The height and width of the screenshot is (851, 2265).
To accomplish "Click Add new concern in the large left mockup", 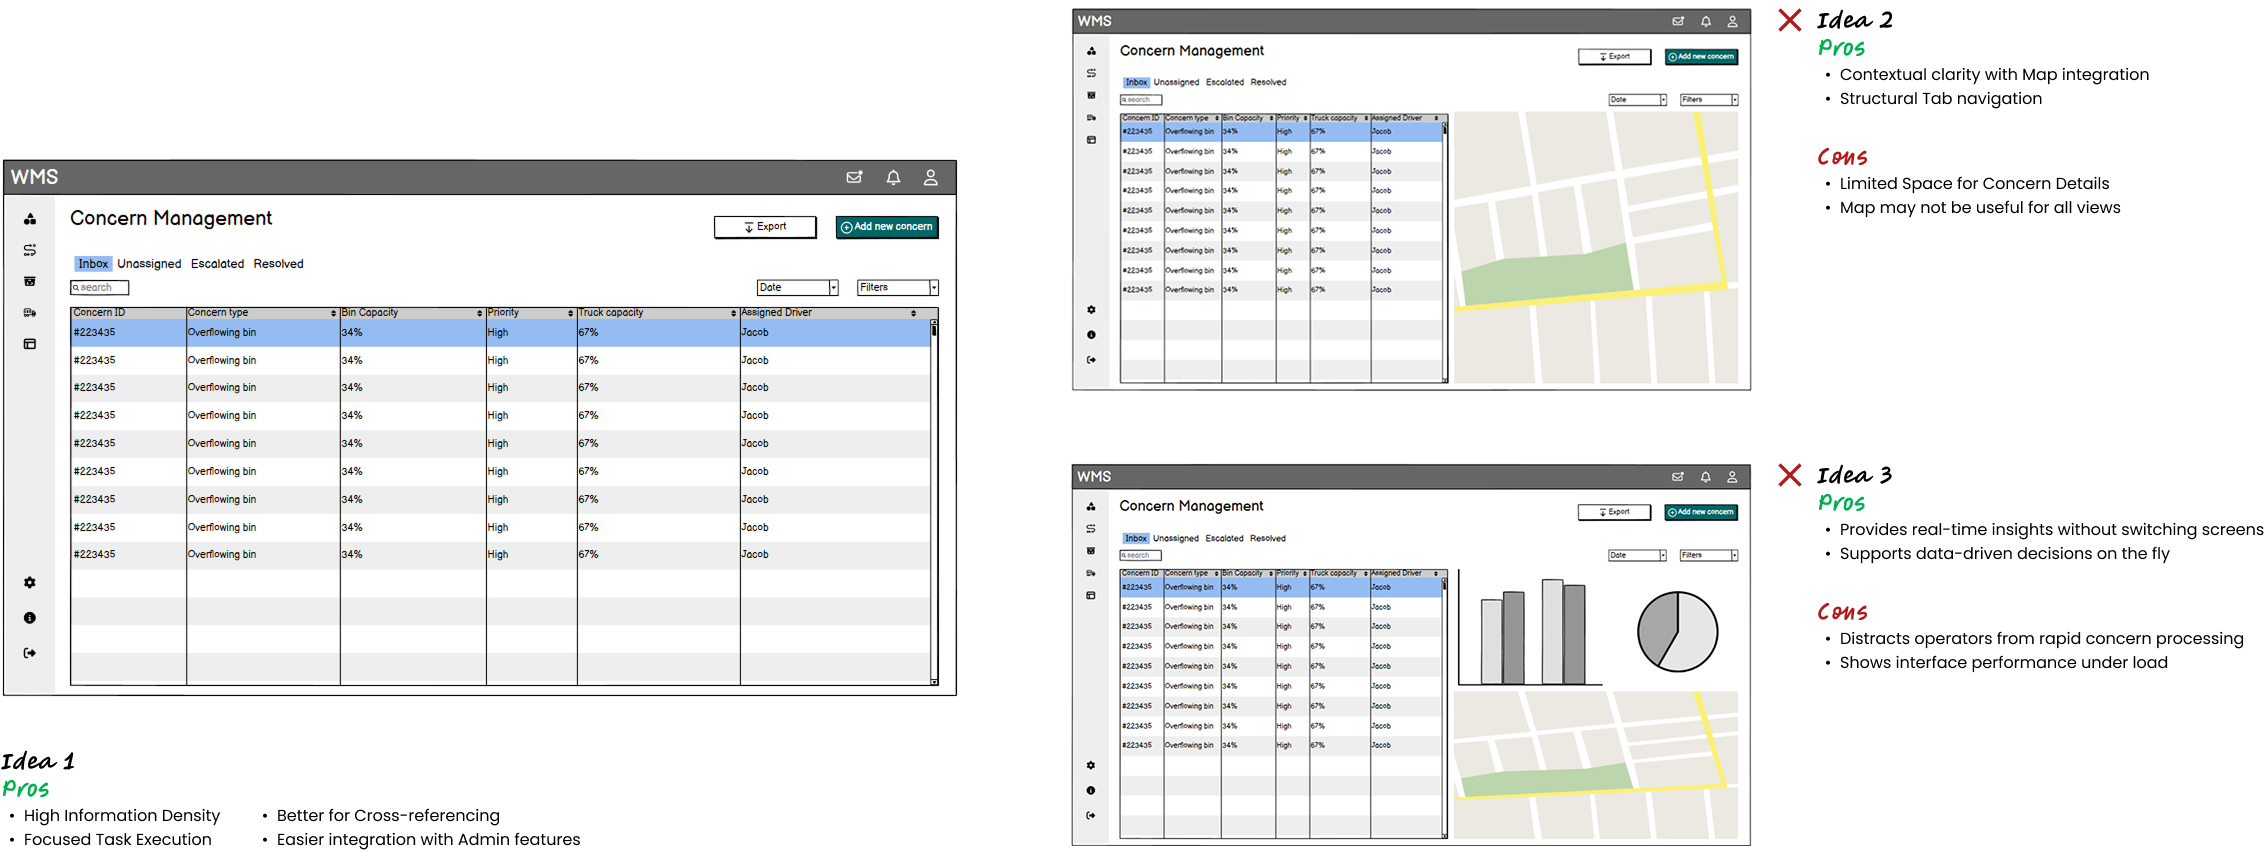I will tap(887, 227).
